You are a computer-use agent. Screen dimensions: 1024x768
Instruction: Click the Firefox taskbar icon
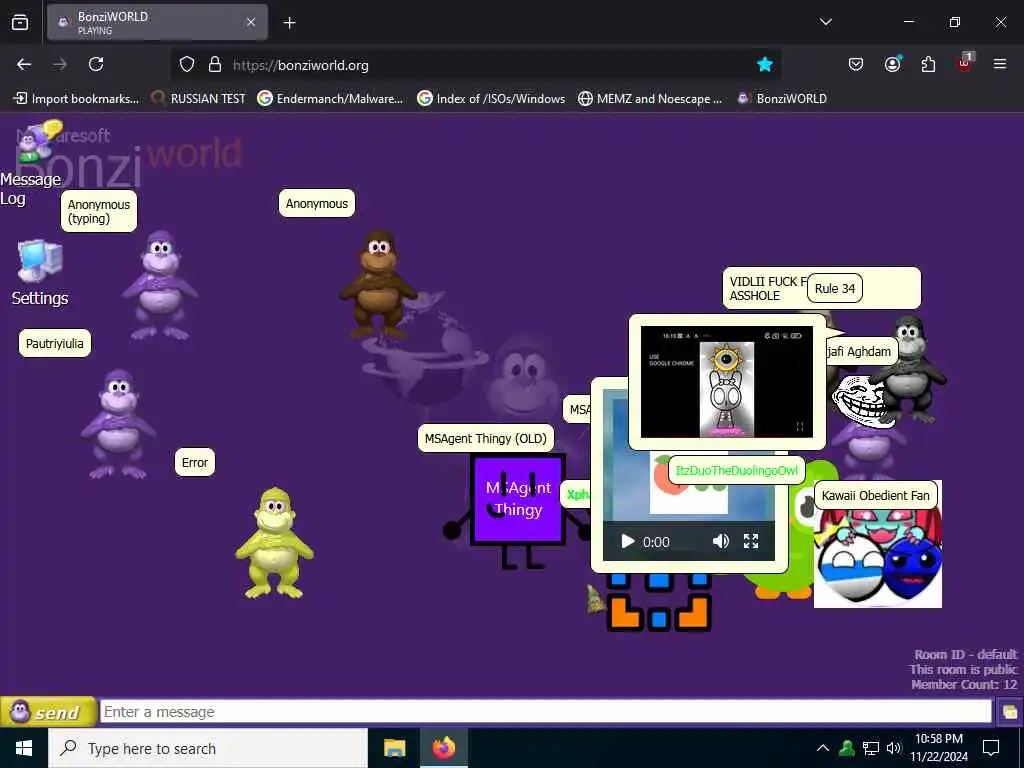point(443,748)
